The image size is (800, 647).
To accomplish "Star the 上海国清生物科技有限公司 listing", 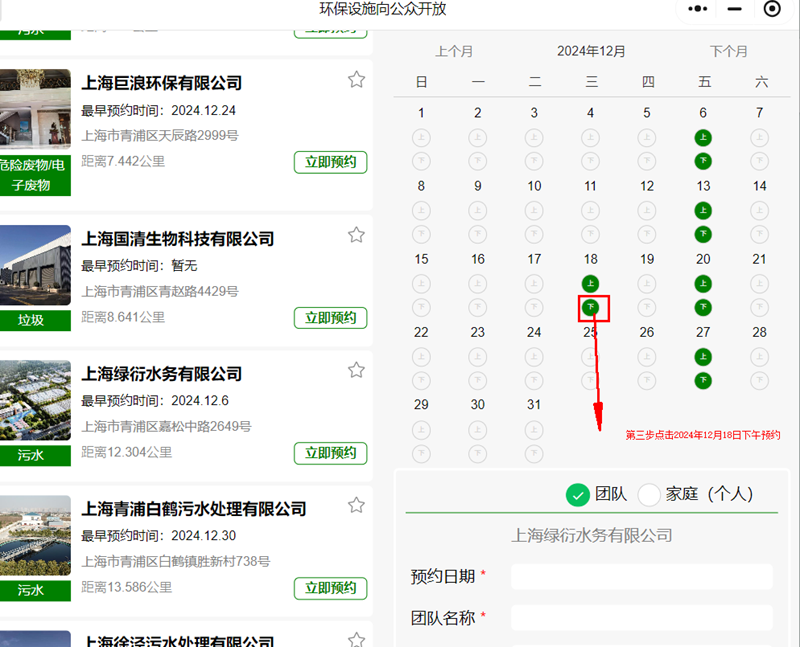I will 356,235.
